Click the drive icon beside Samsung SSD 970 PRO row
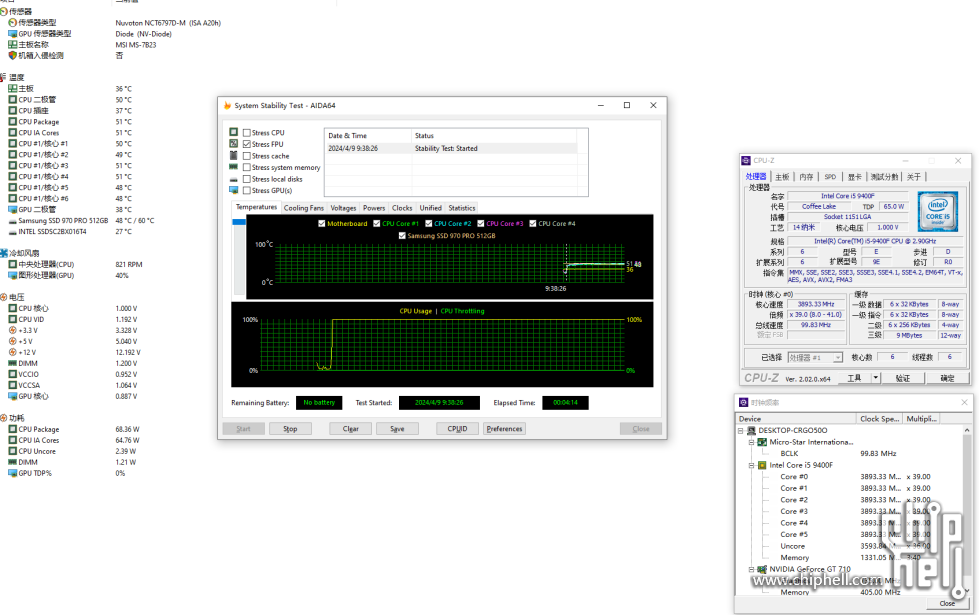Image resolution: width=979 pixels, height=615 pixels. [x=12, y=221]
